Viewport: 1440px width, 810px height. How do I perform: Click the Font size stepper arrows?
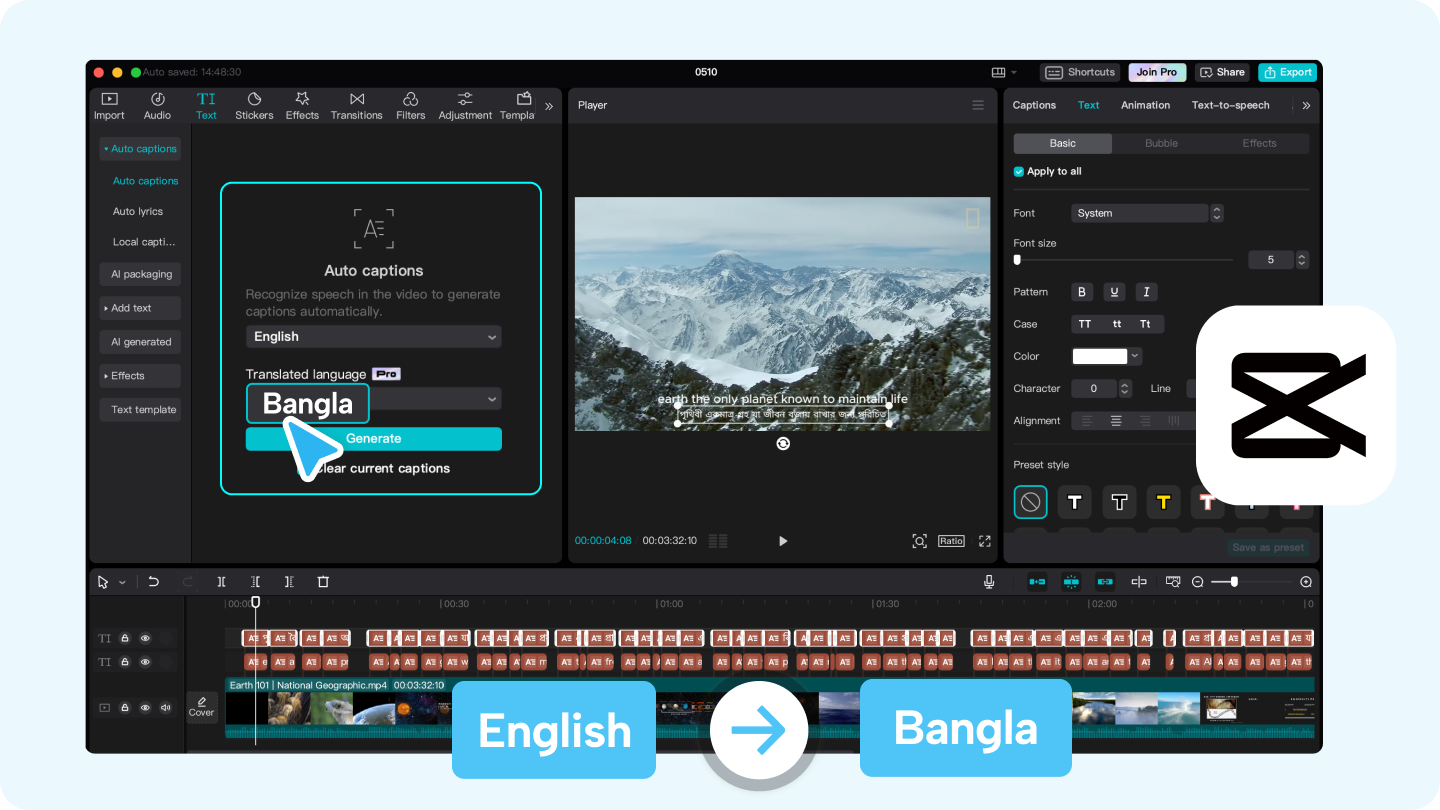pos(1302,260)
